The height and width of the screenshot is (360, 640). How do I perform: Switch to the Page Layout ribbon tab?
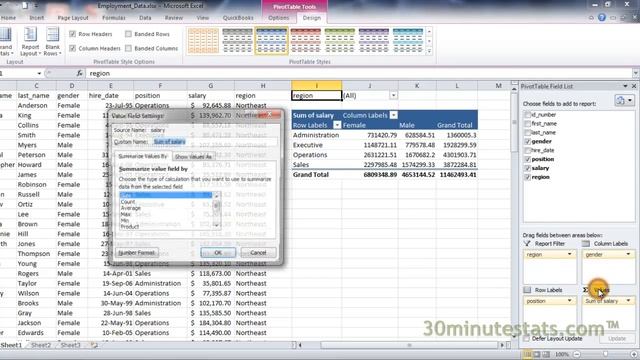coord(73,18)
